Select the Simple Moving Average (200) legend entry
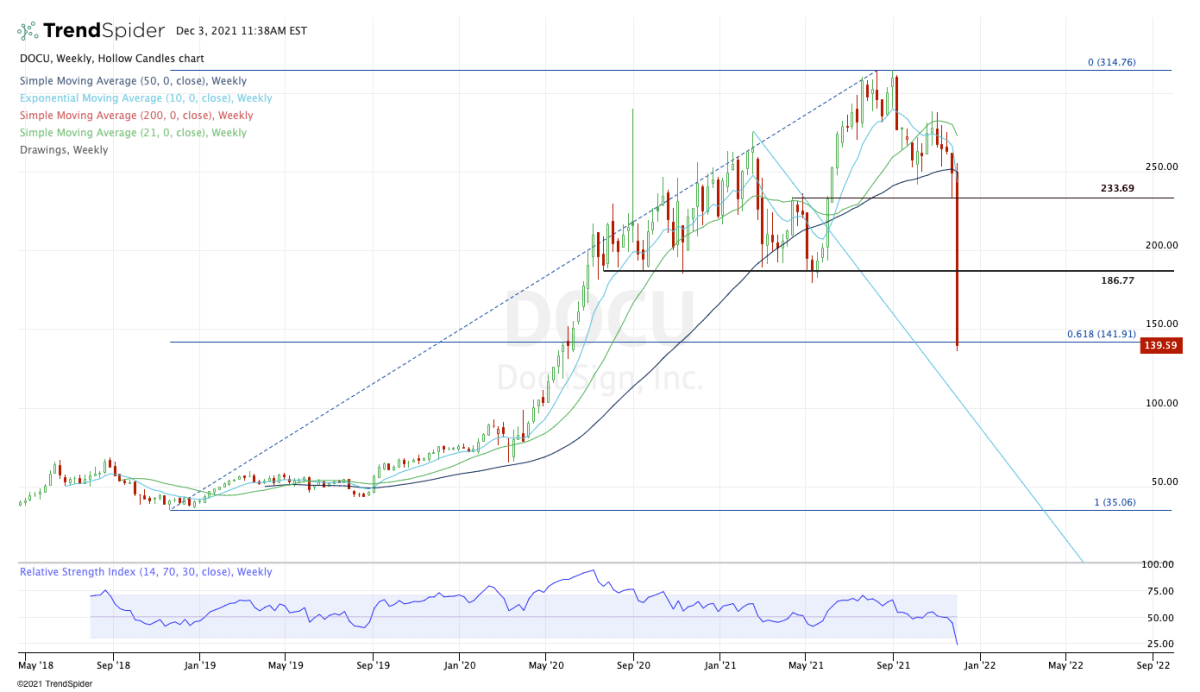The width and height of the screenshot is (1200, 692). click(135, 115)
